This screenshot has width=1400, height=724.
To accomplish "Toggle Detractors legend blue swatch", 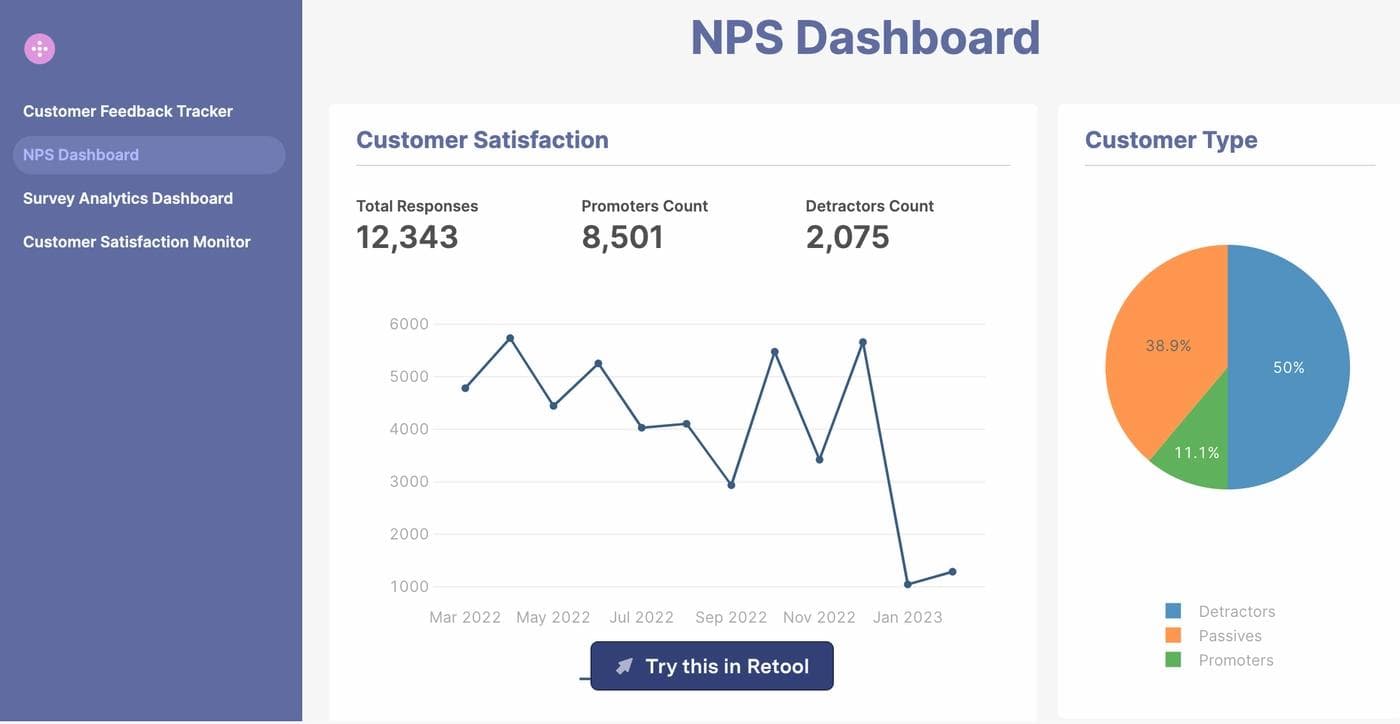I will 1173,611.
